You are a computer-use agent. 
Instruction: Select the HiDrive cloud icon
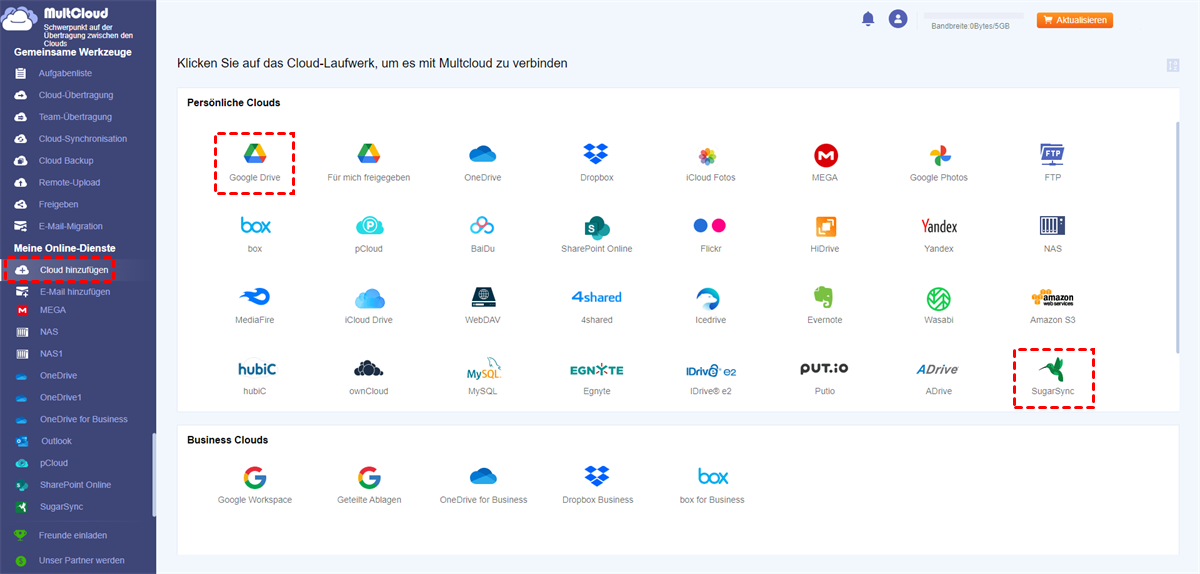pos(826,226)
